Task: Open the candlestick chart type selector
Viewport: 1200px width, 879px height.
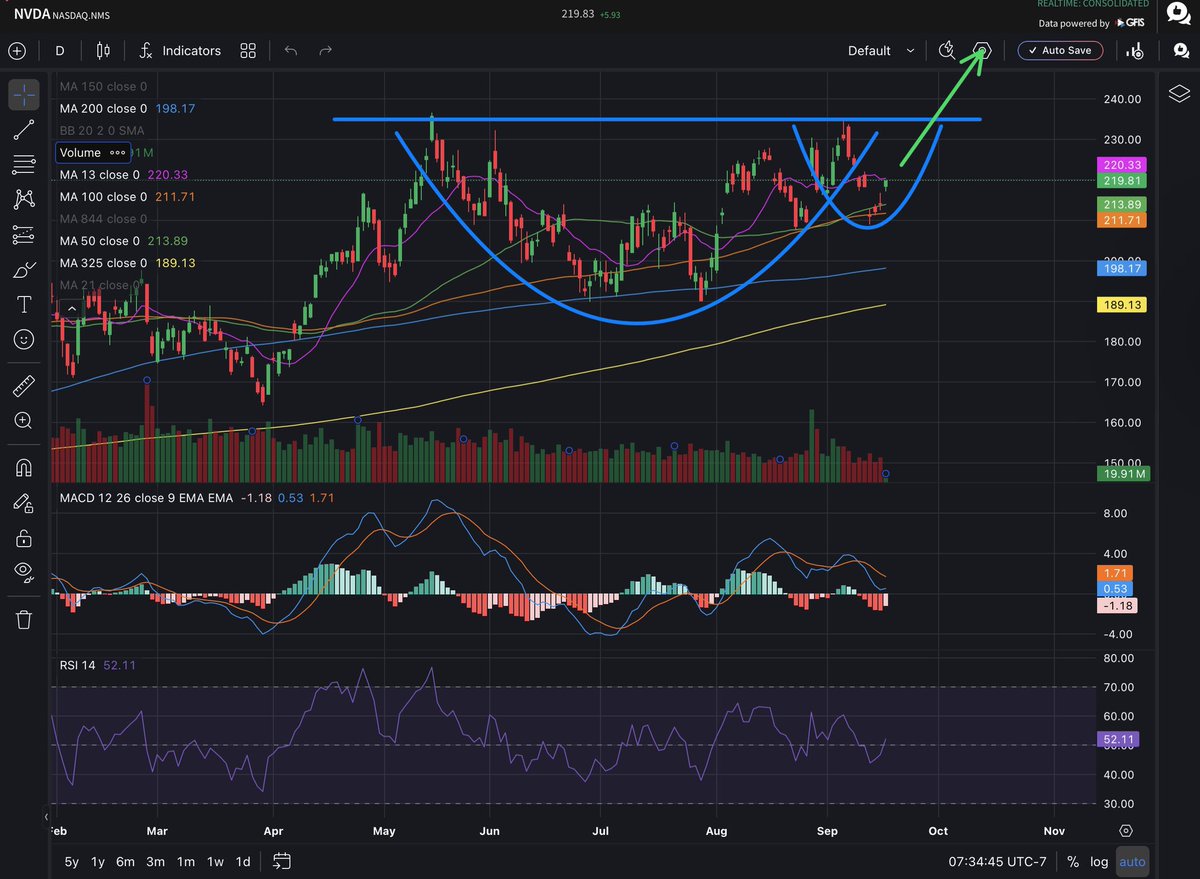Action: (103, 51)
